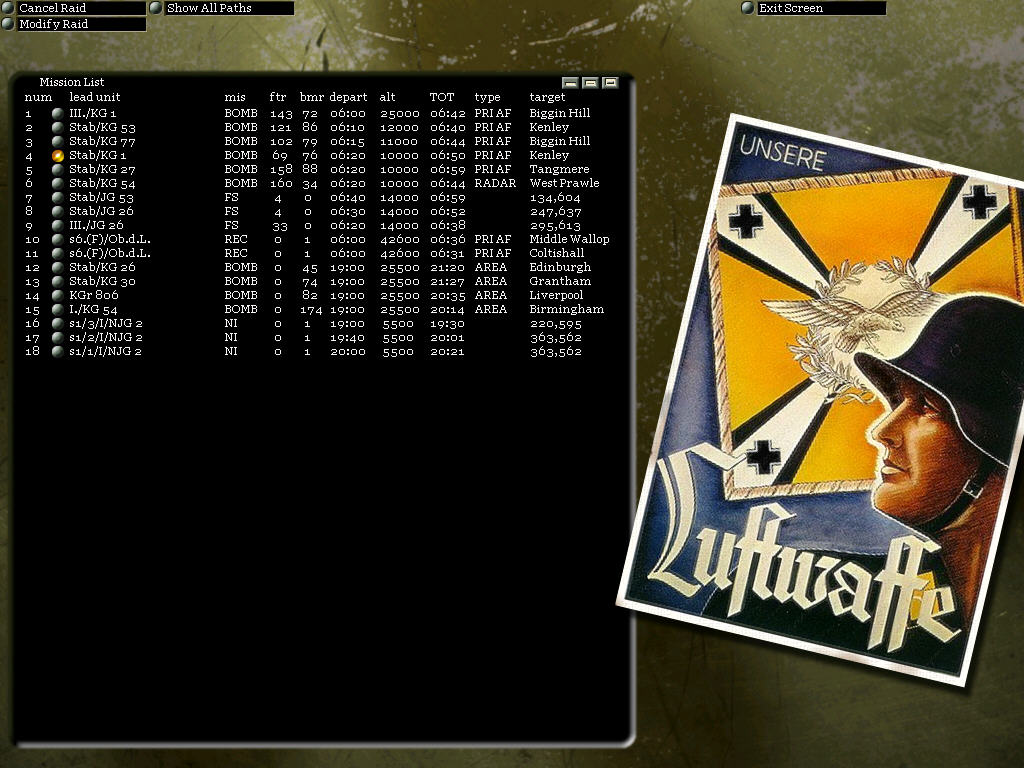Click the 'TOT' column header
1024x768 pixels.
point(441,97)
